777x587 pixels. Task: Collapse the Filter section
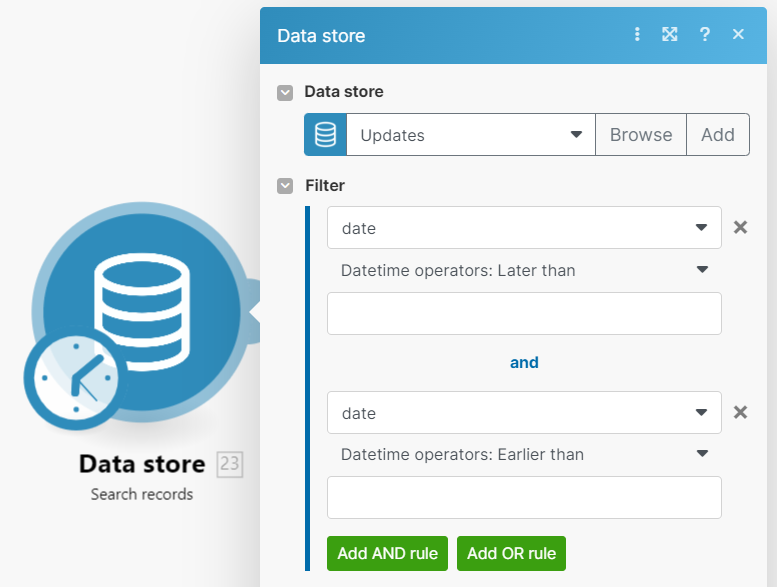286,186
